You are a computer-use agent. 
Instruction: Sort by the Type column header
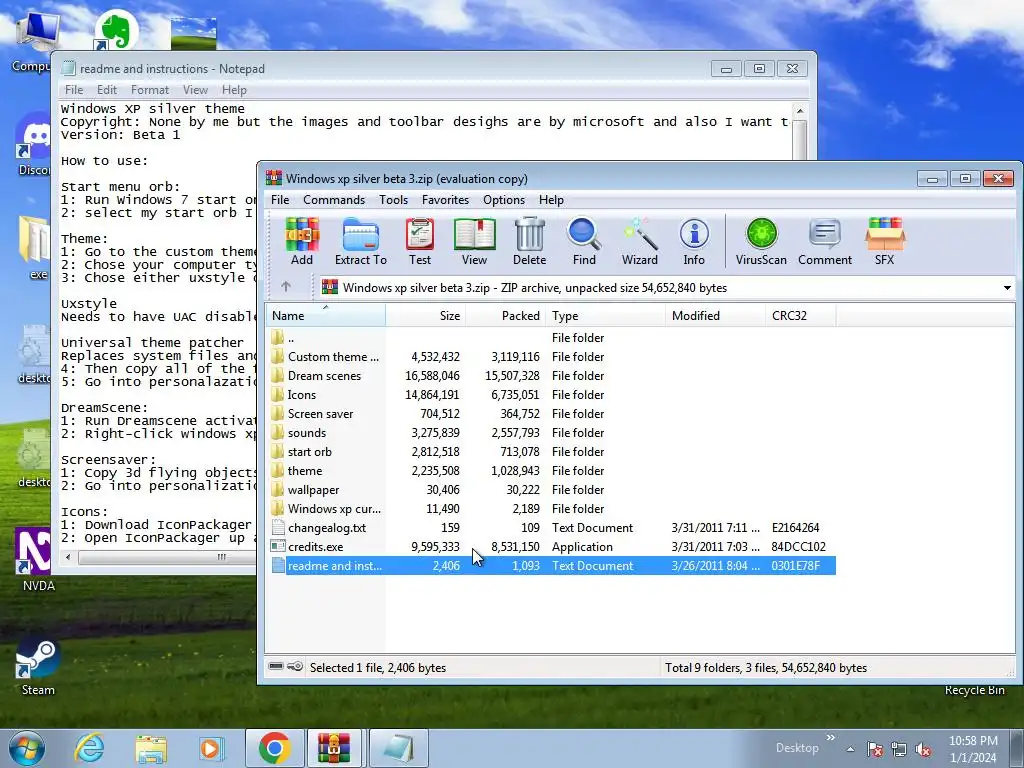[x=605, y=315]
